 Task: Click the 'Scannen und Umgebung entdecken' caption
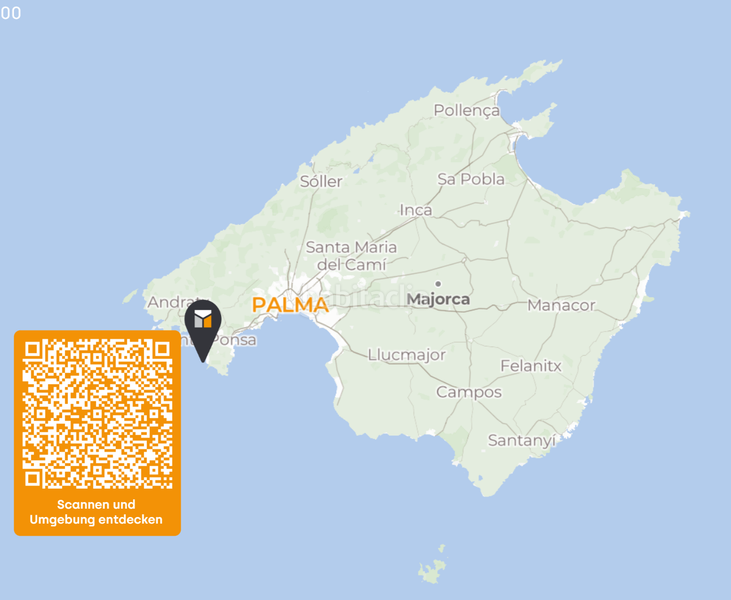click(x=97, y=512)
